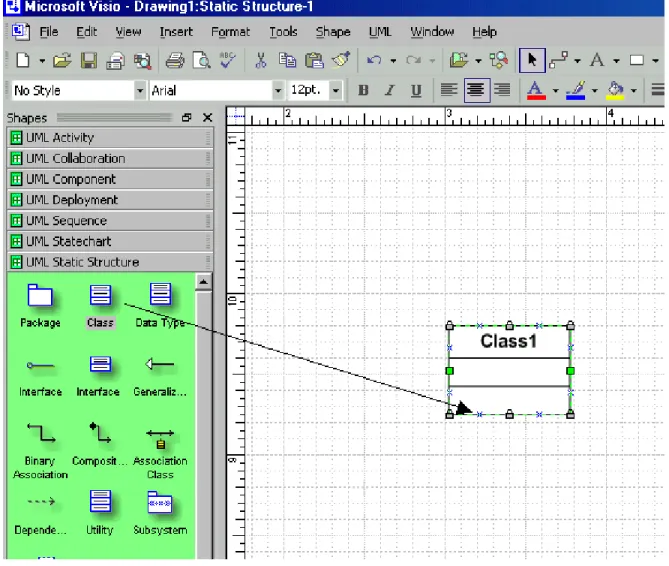Select the Utility shape
This screenshot has height=566, width=669.
click(x=100, y=512)
